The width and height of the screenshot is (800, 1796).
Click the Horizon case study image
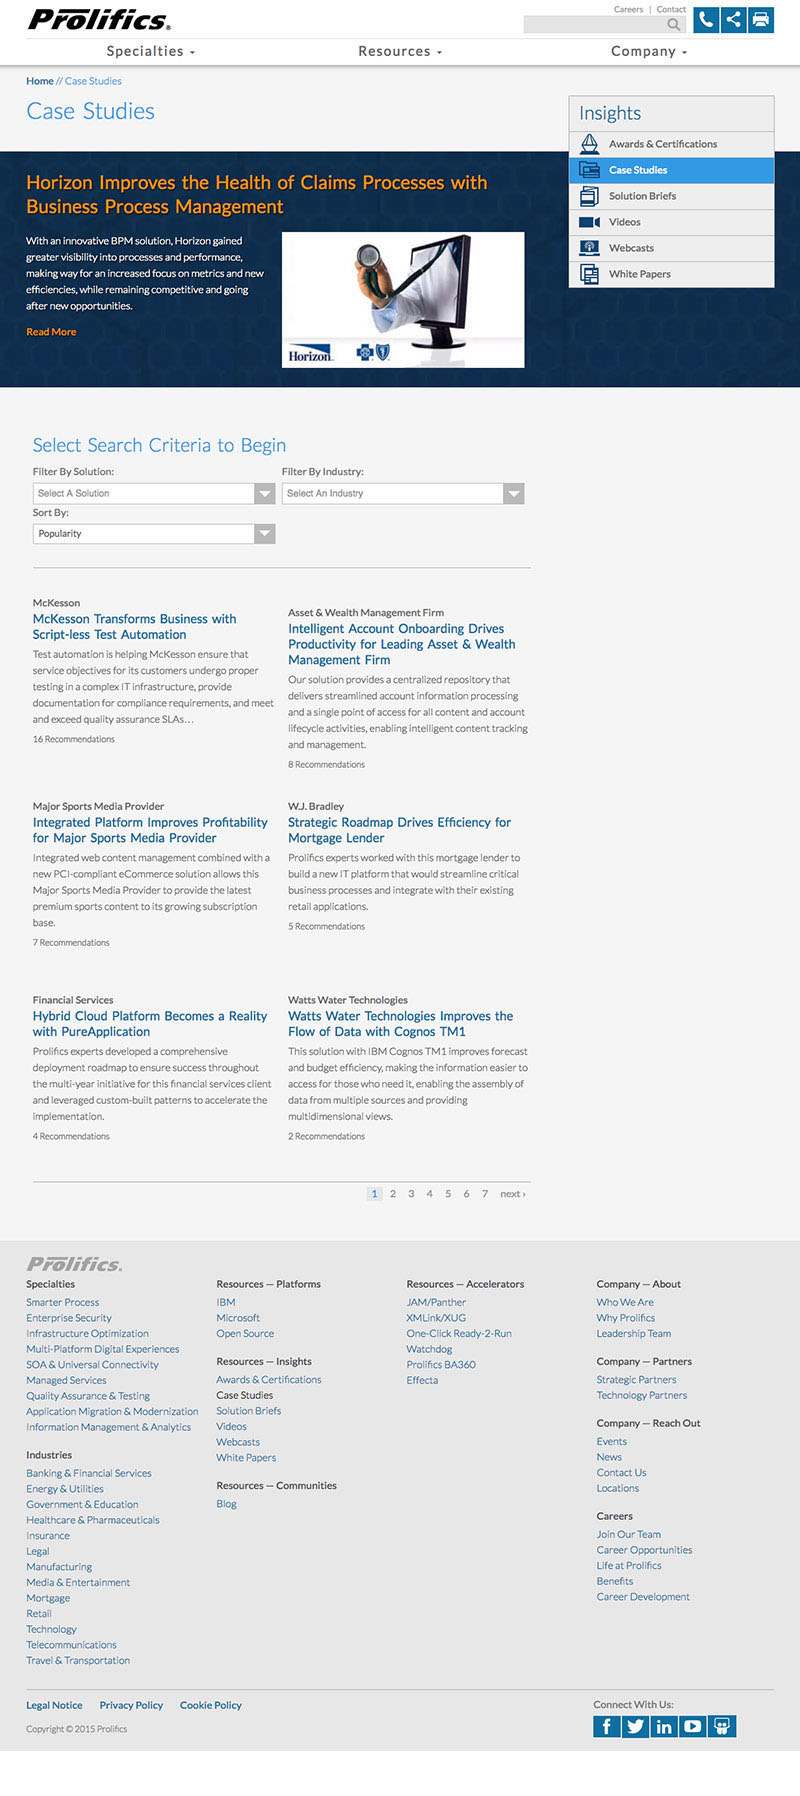click(403, 300)
